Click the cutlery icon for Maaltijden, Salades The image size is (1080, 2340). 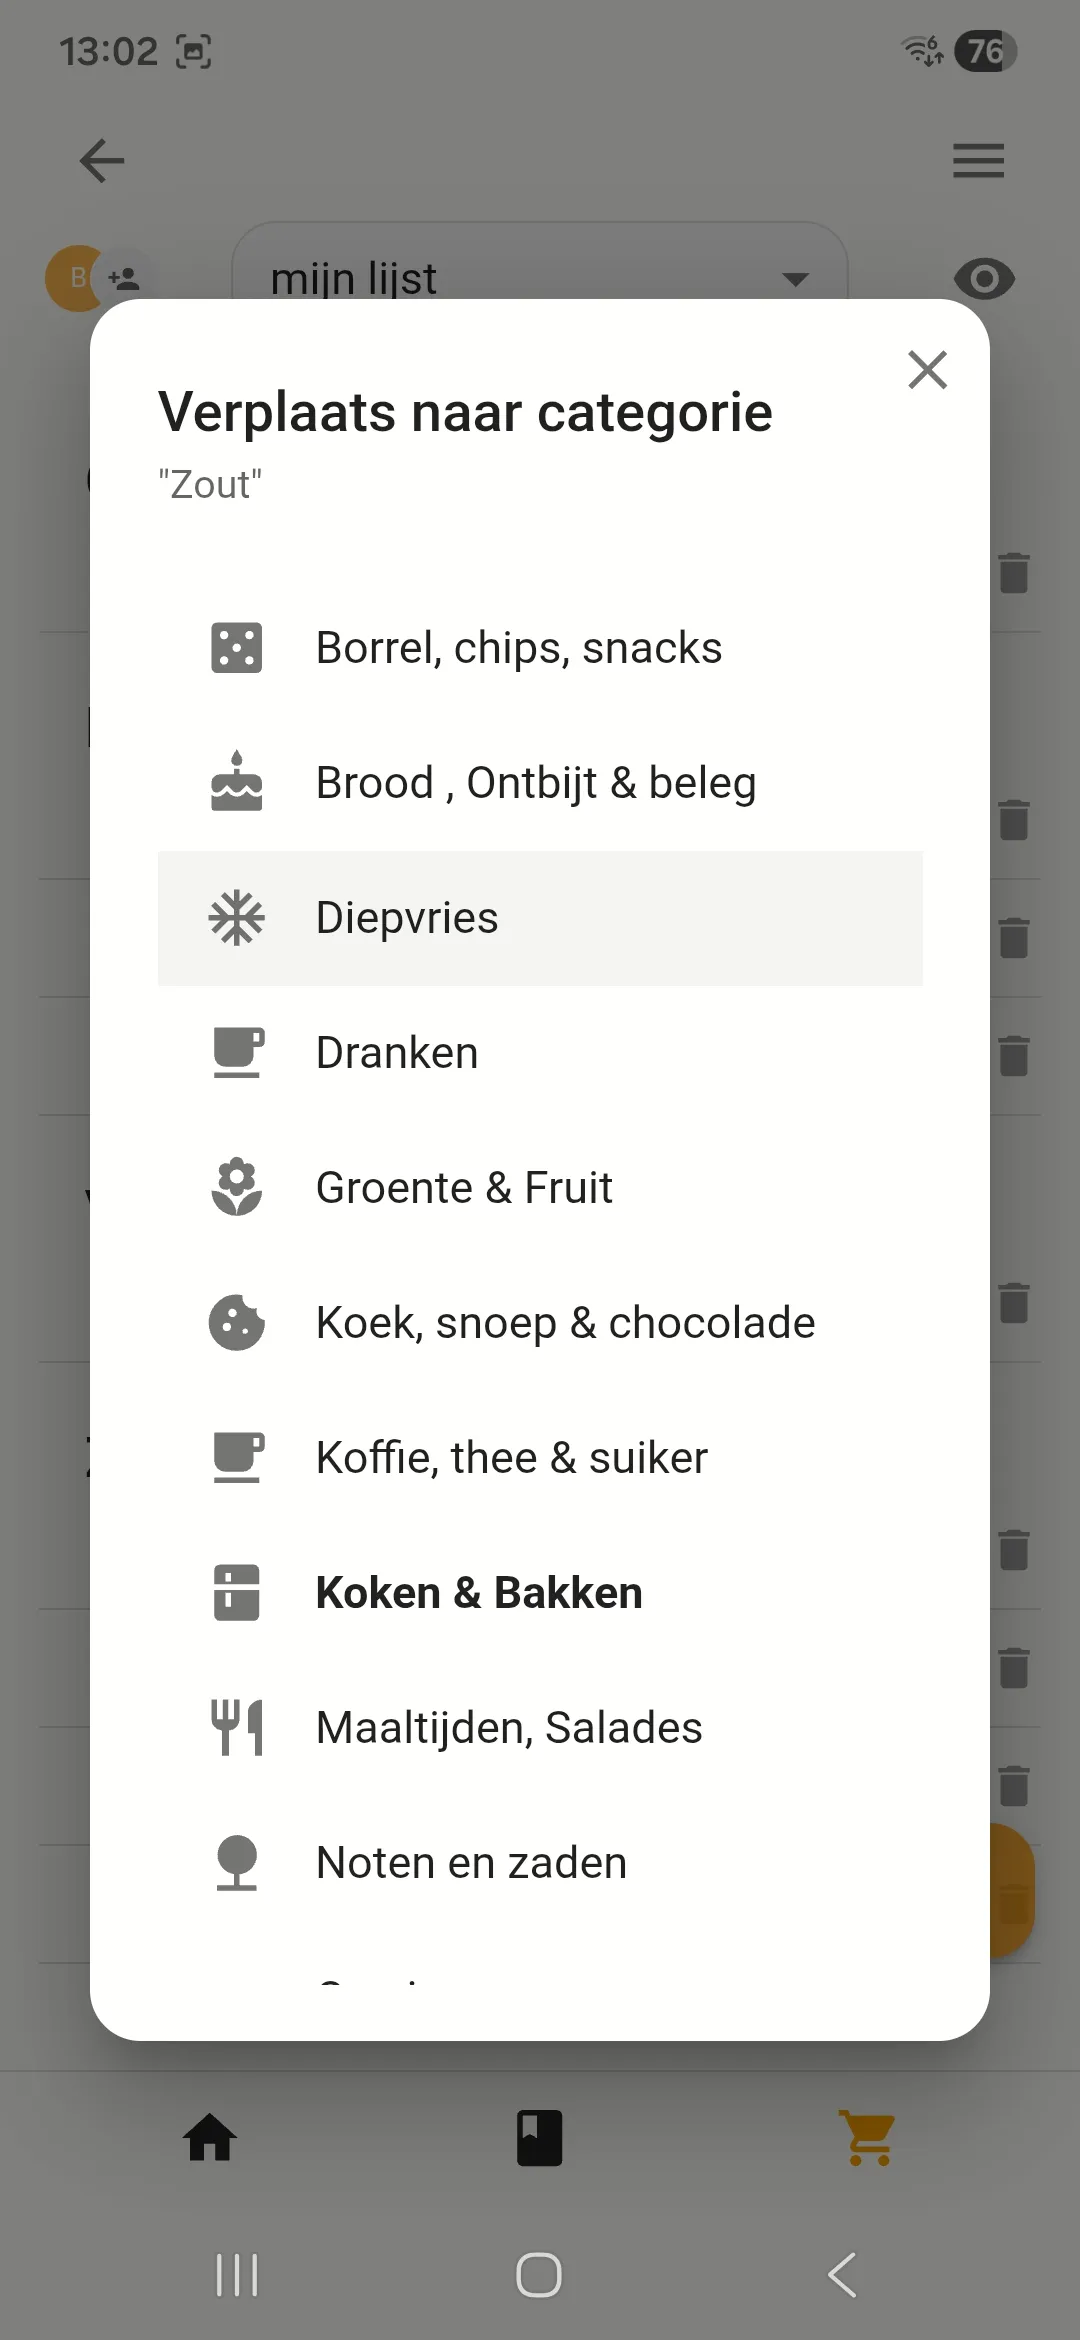pos(236,1727)
